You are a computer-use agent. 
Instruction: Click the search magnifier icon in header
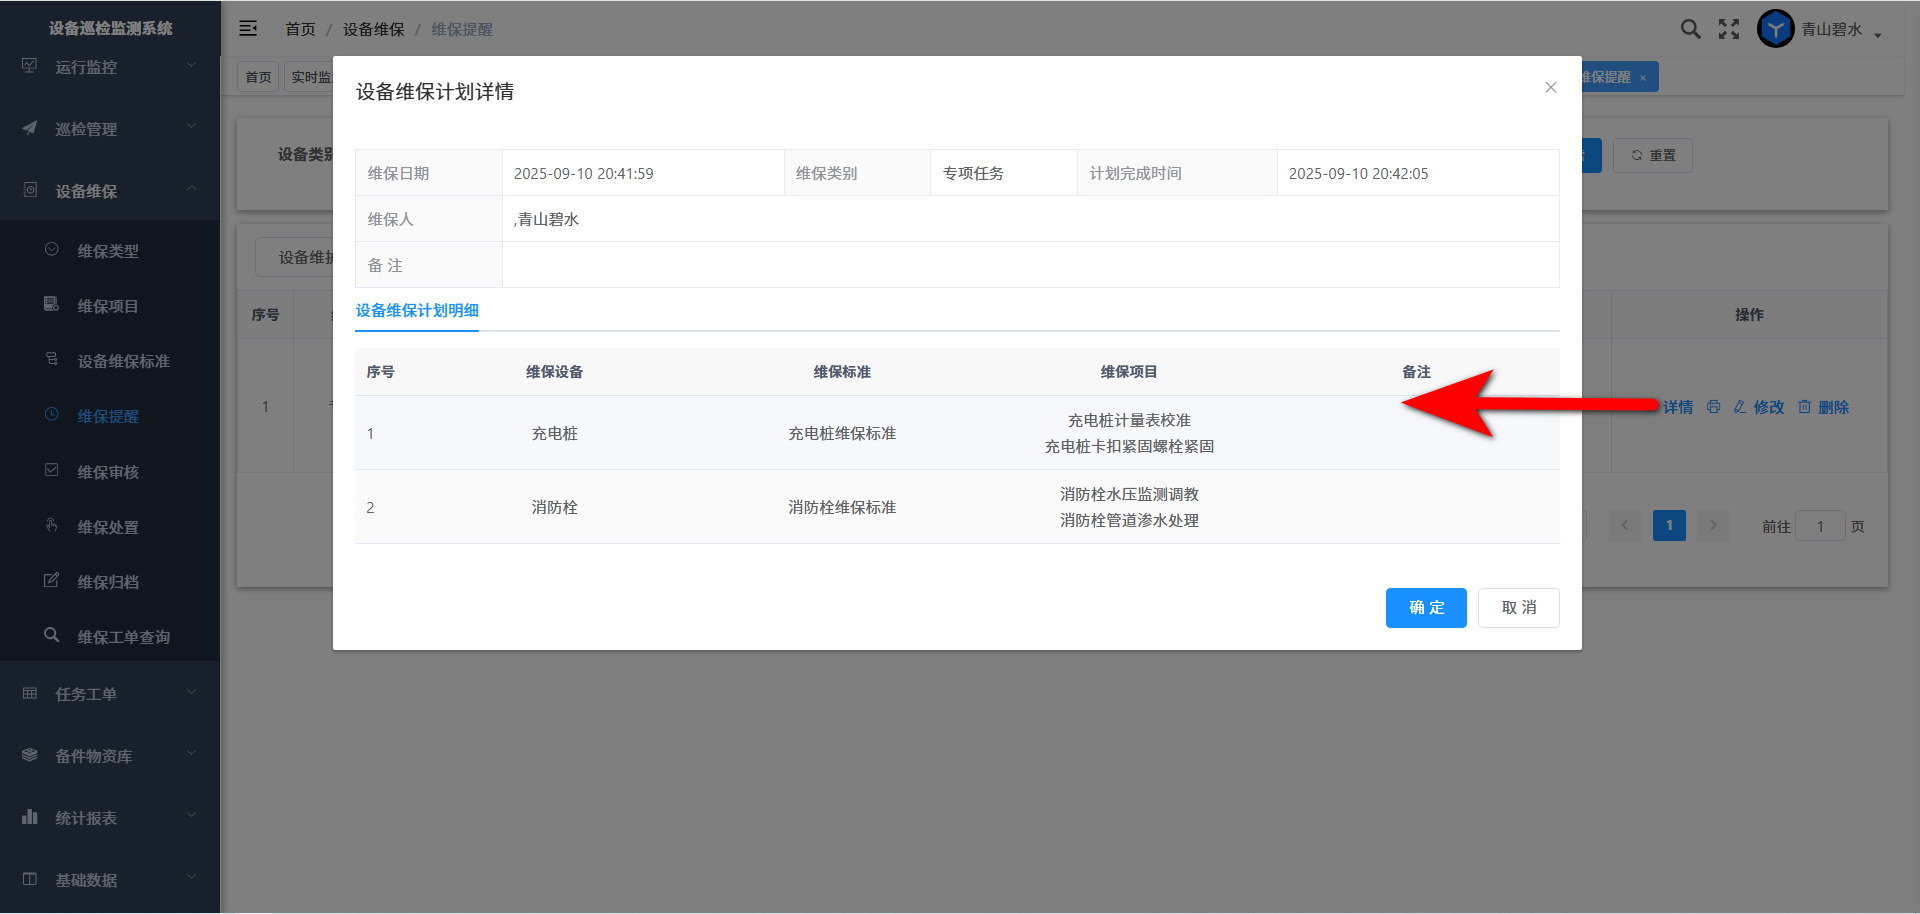click(1690, 29)
